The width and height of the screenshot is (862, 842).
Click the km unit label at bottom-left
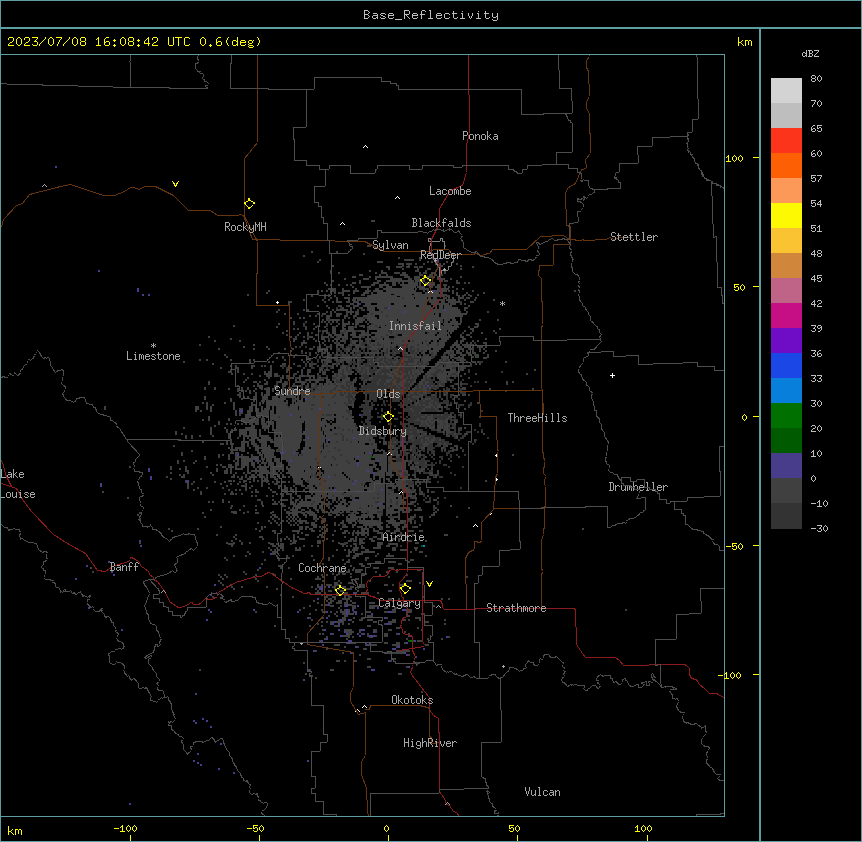coord(15,830)
